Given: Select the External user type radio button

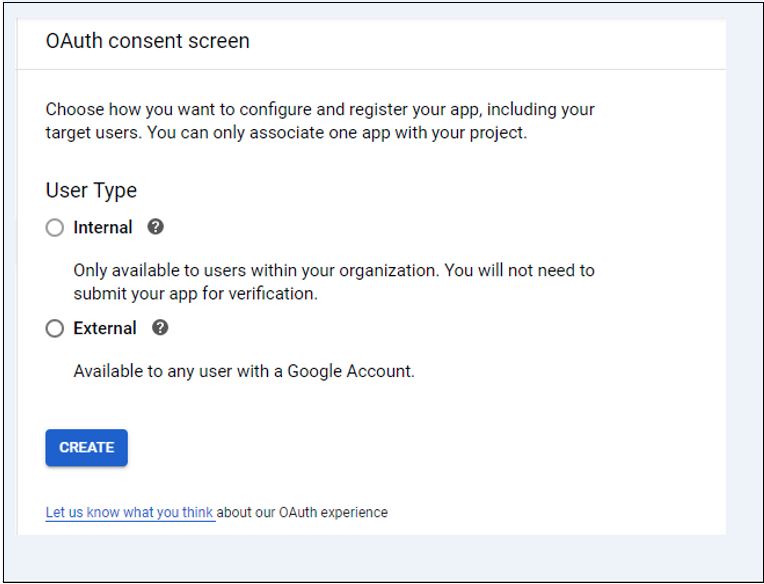Looking at the screenshot, I should pyautogui.click(x=54, y=328).
